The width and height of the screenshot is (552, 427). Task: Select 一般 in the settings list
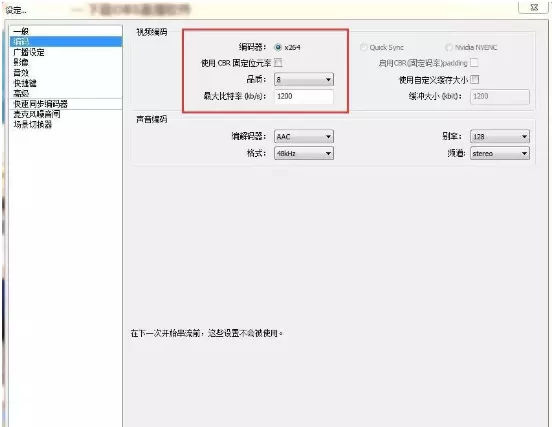click(x=66, y=31)
